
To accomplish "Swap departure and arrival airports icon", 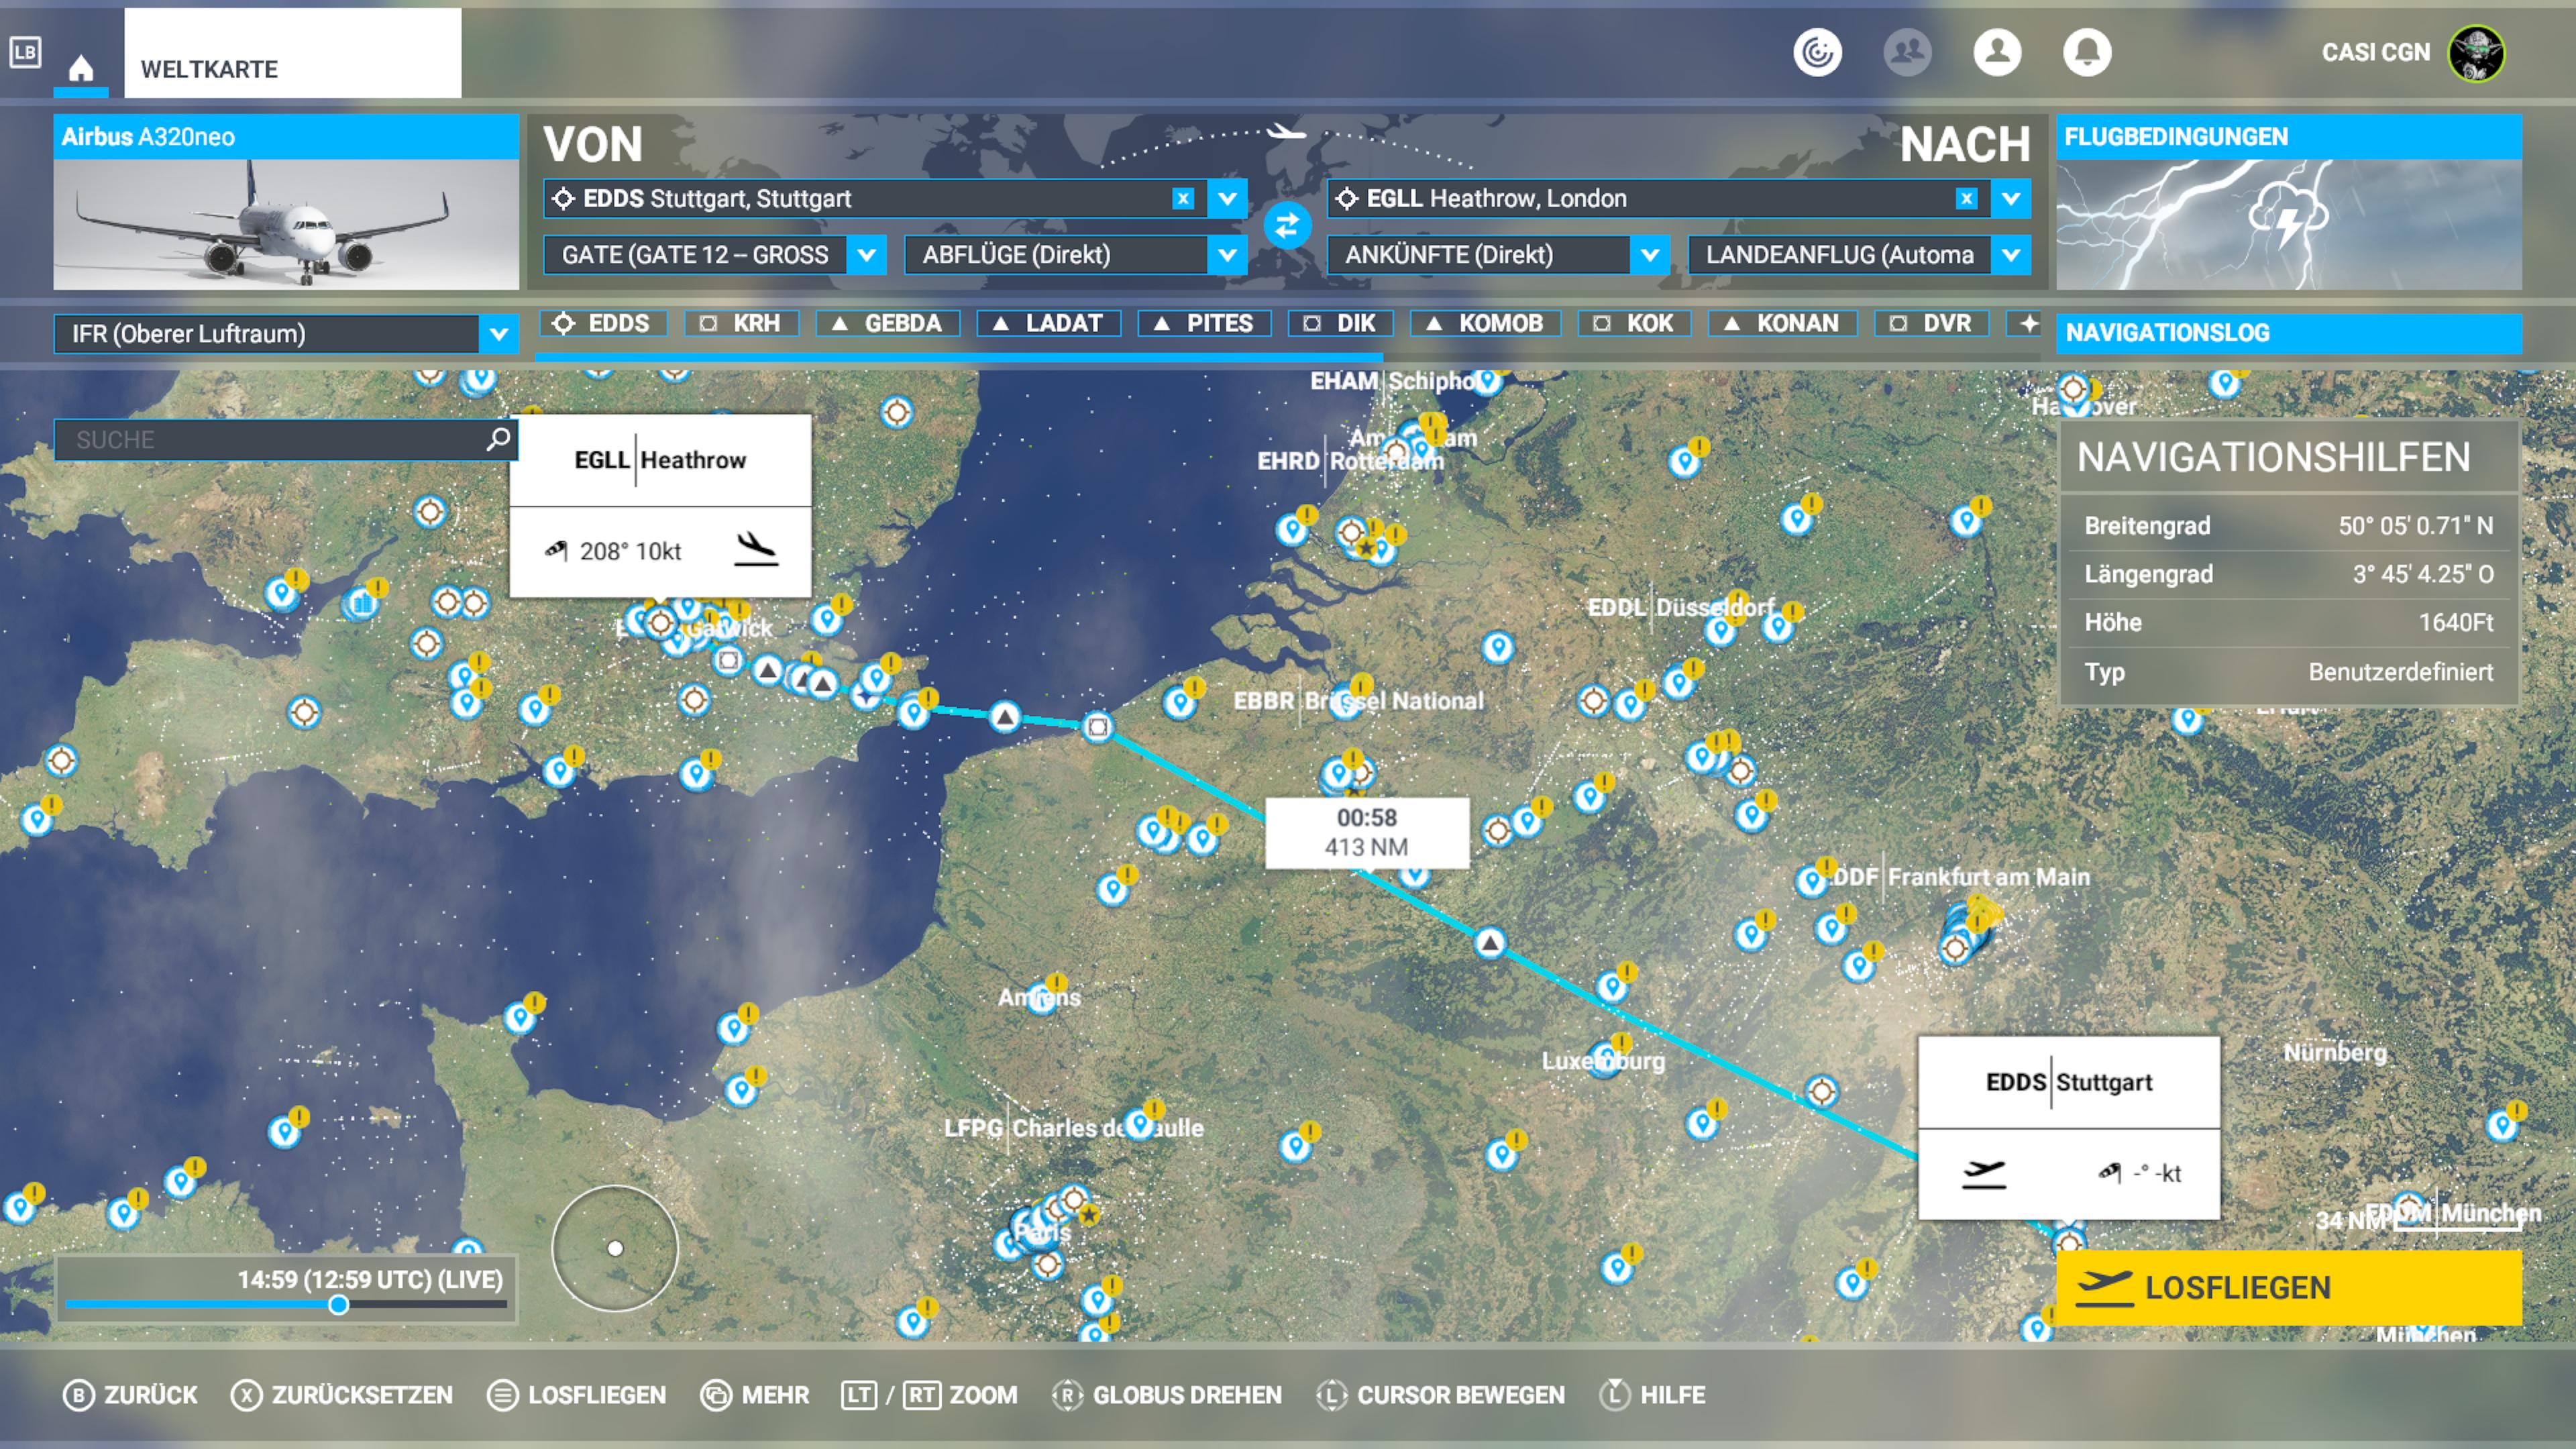I will (1286, 226).
